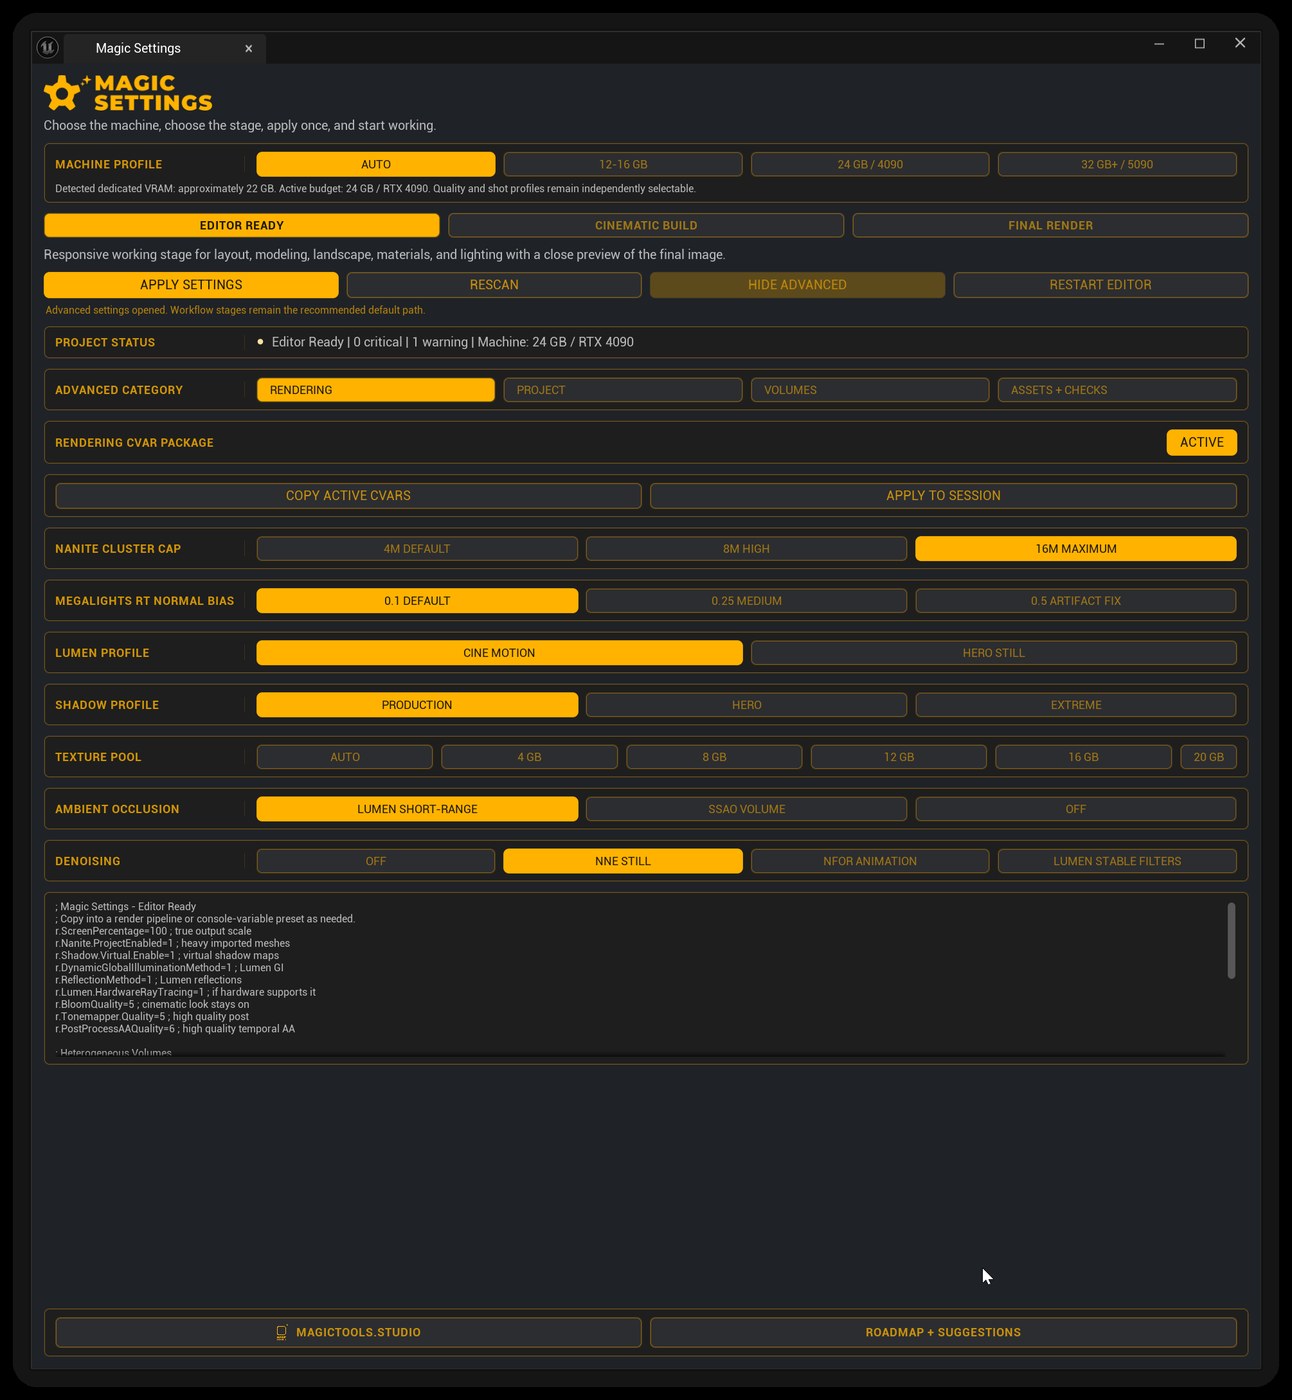
Task: Click the Magic Settings gear logo
Action: coord(66,92)
